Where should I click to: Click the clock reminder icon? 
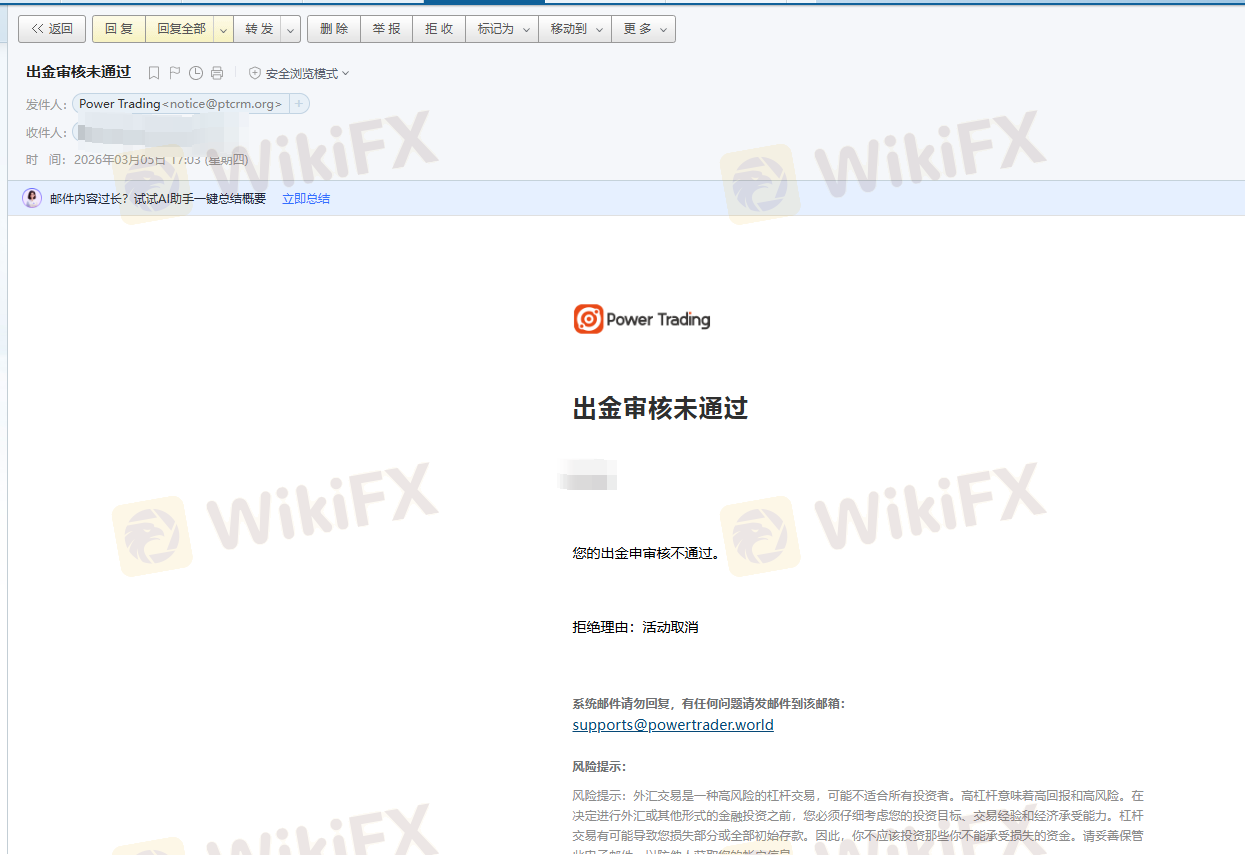click(x=196, y=73)
